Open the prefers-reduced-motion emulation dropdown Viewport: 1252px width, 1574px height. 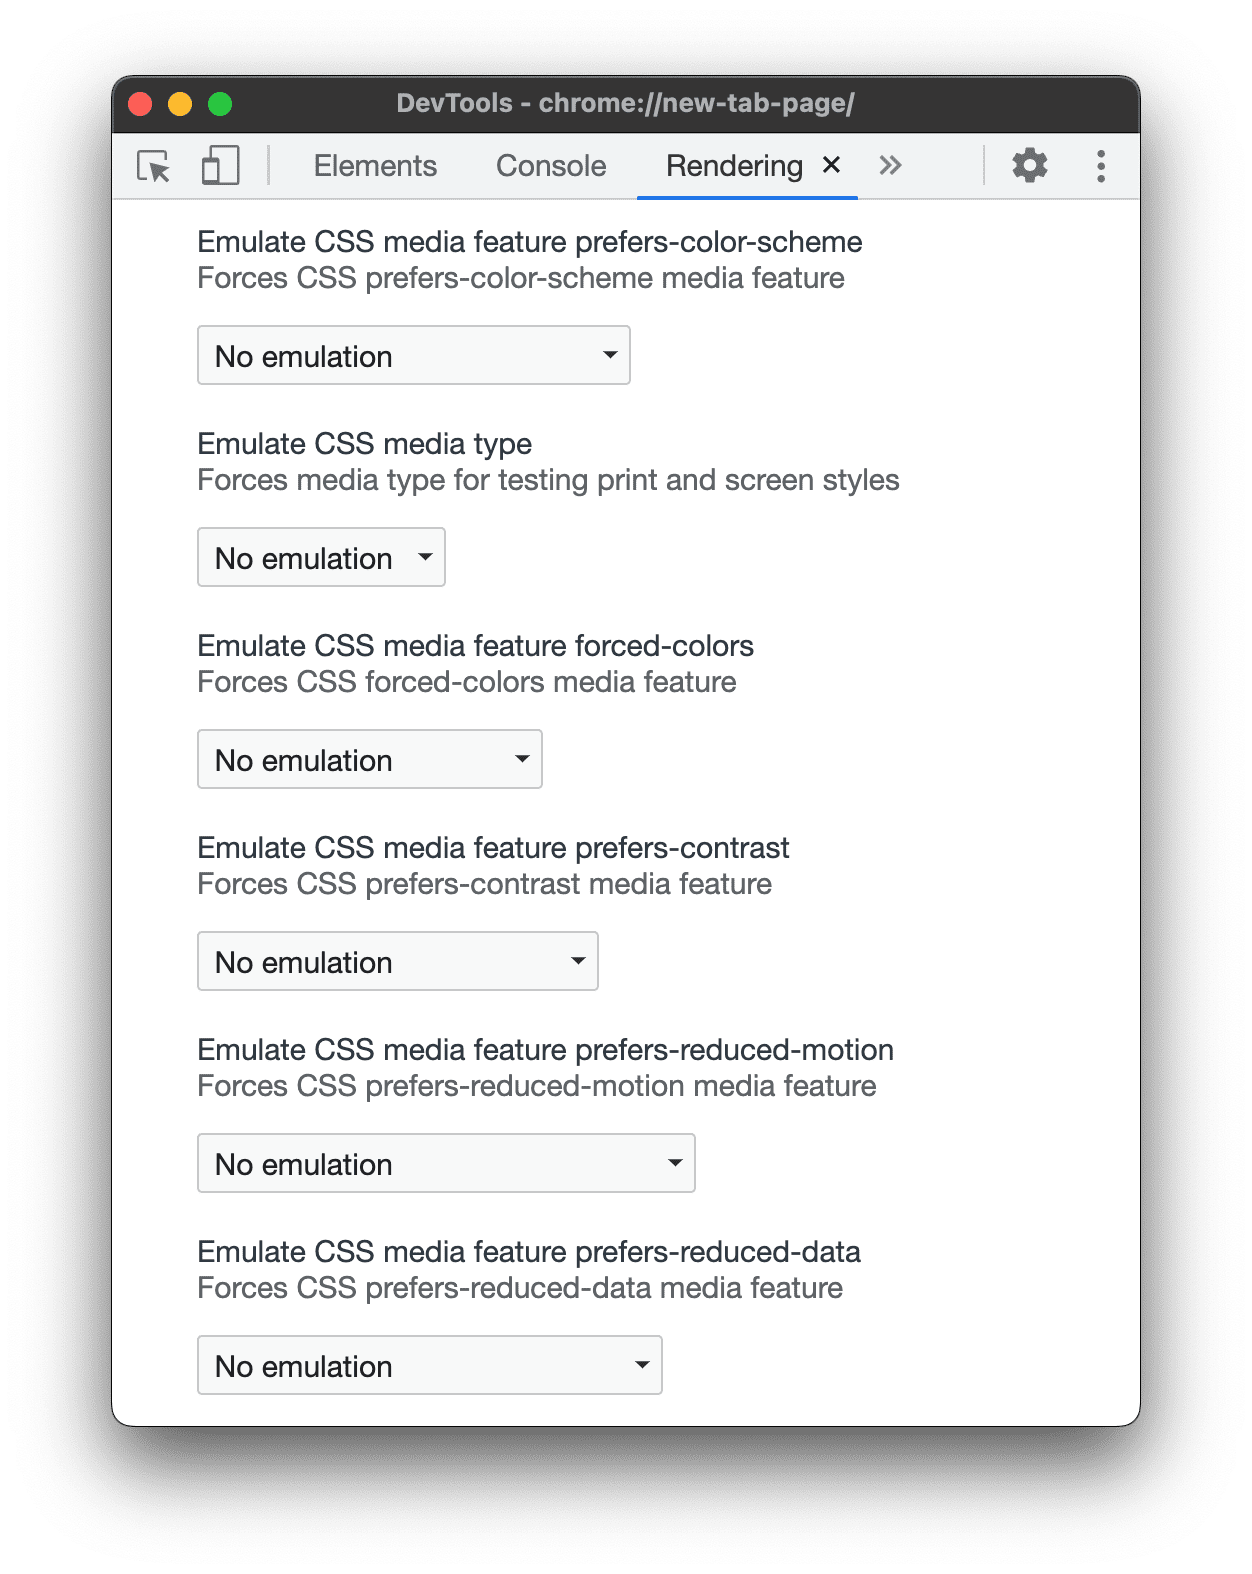446,1163
